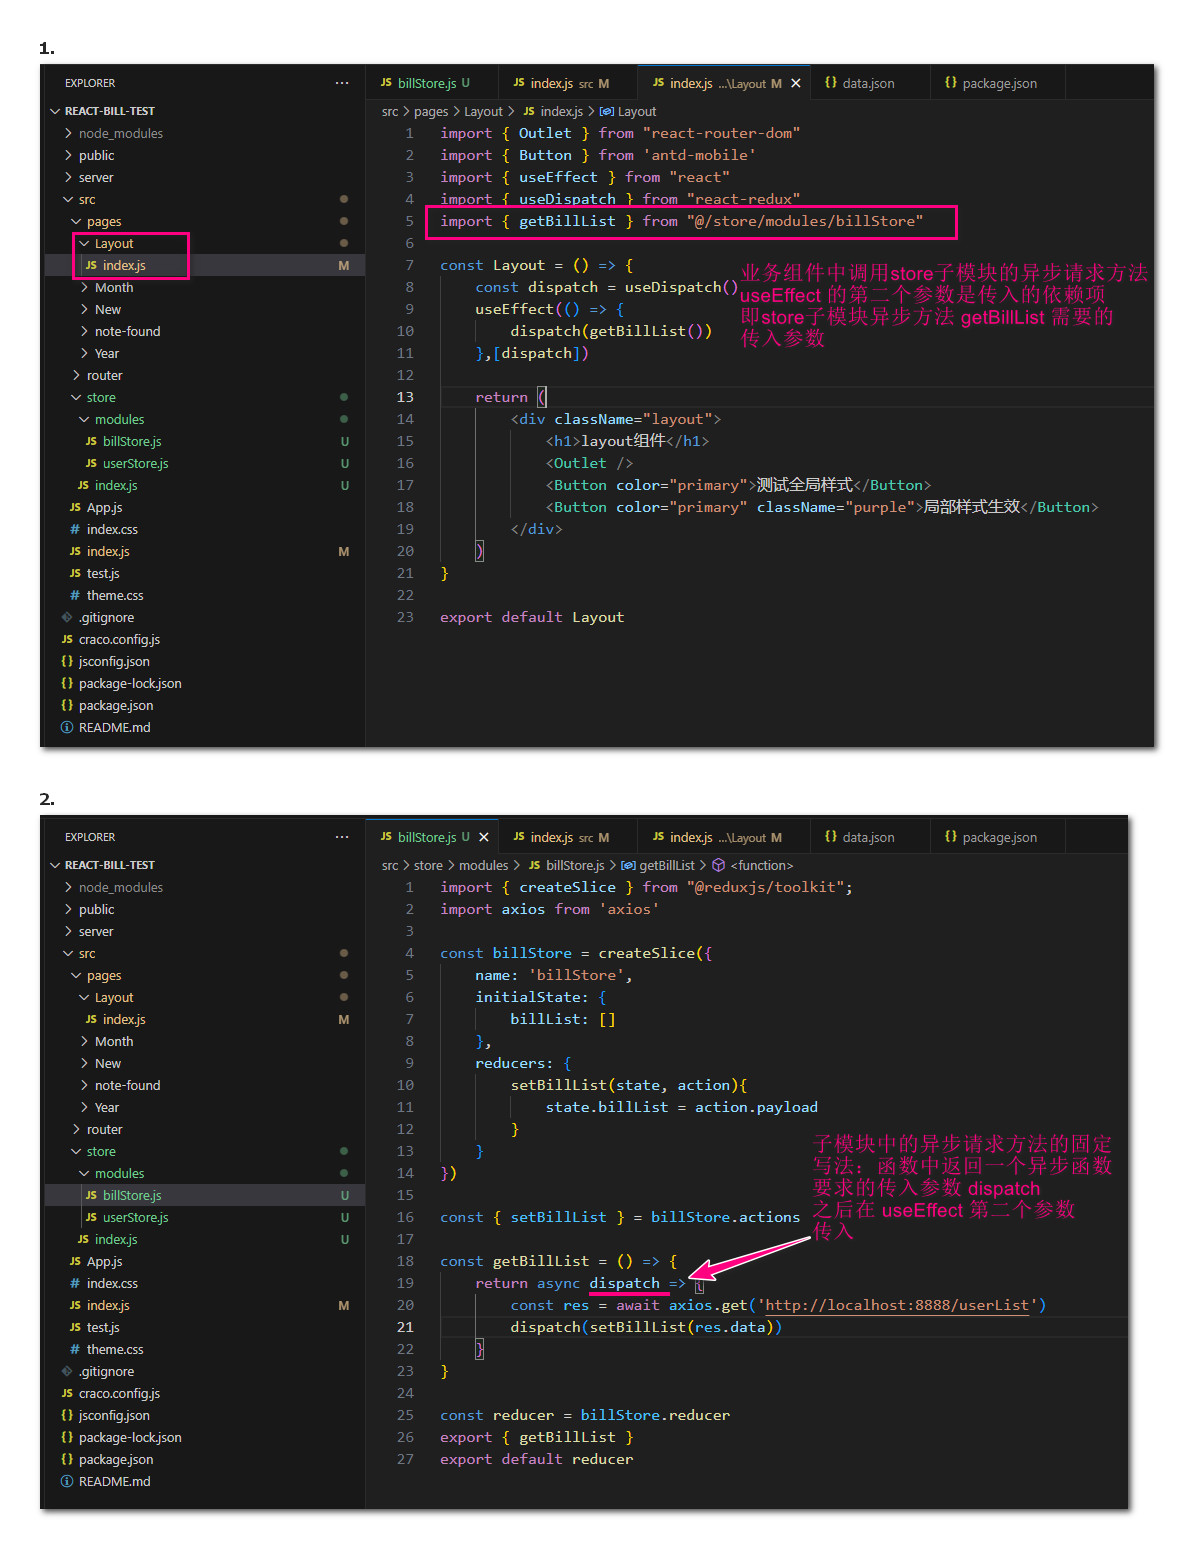Click the function cube icon in screenshot 2 breadcrumb
The height and width of the screenshot is (1550, 1195).
pos(718,865)
